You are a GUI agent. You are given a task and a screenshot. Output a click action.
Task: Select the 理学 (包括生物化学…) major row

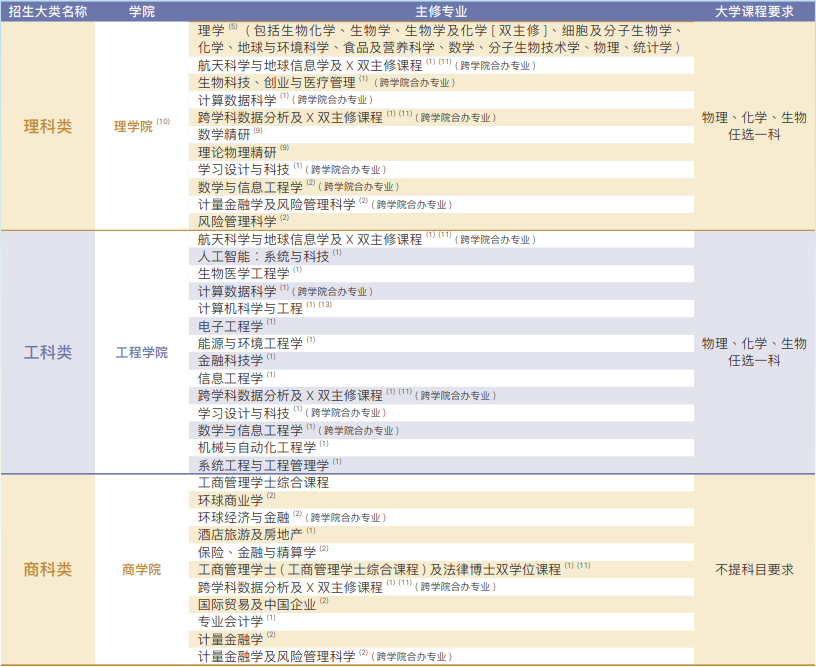click(441, 39)
